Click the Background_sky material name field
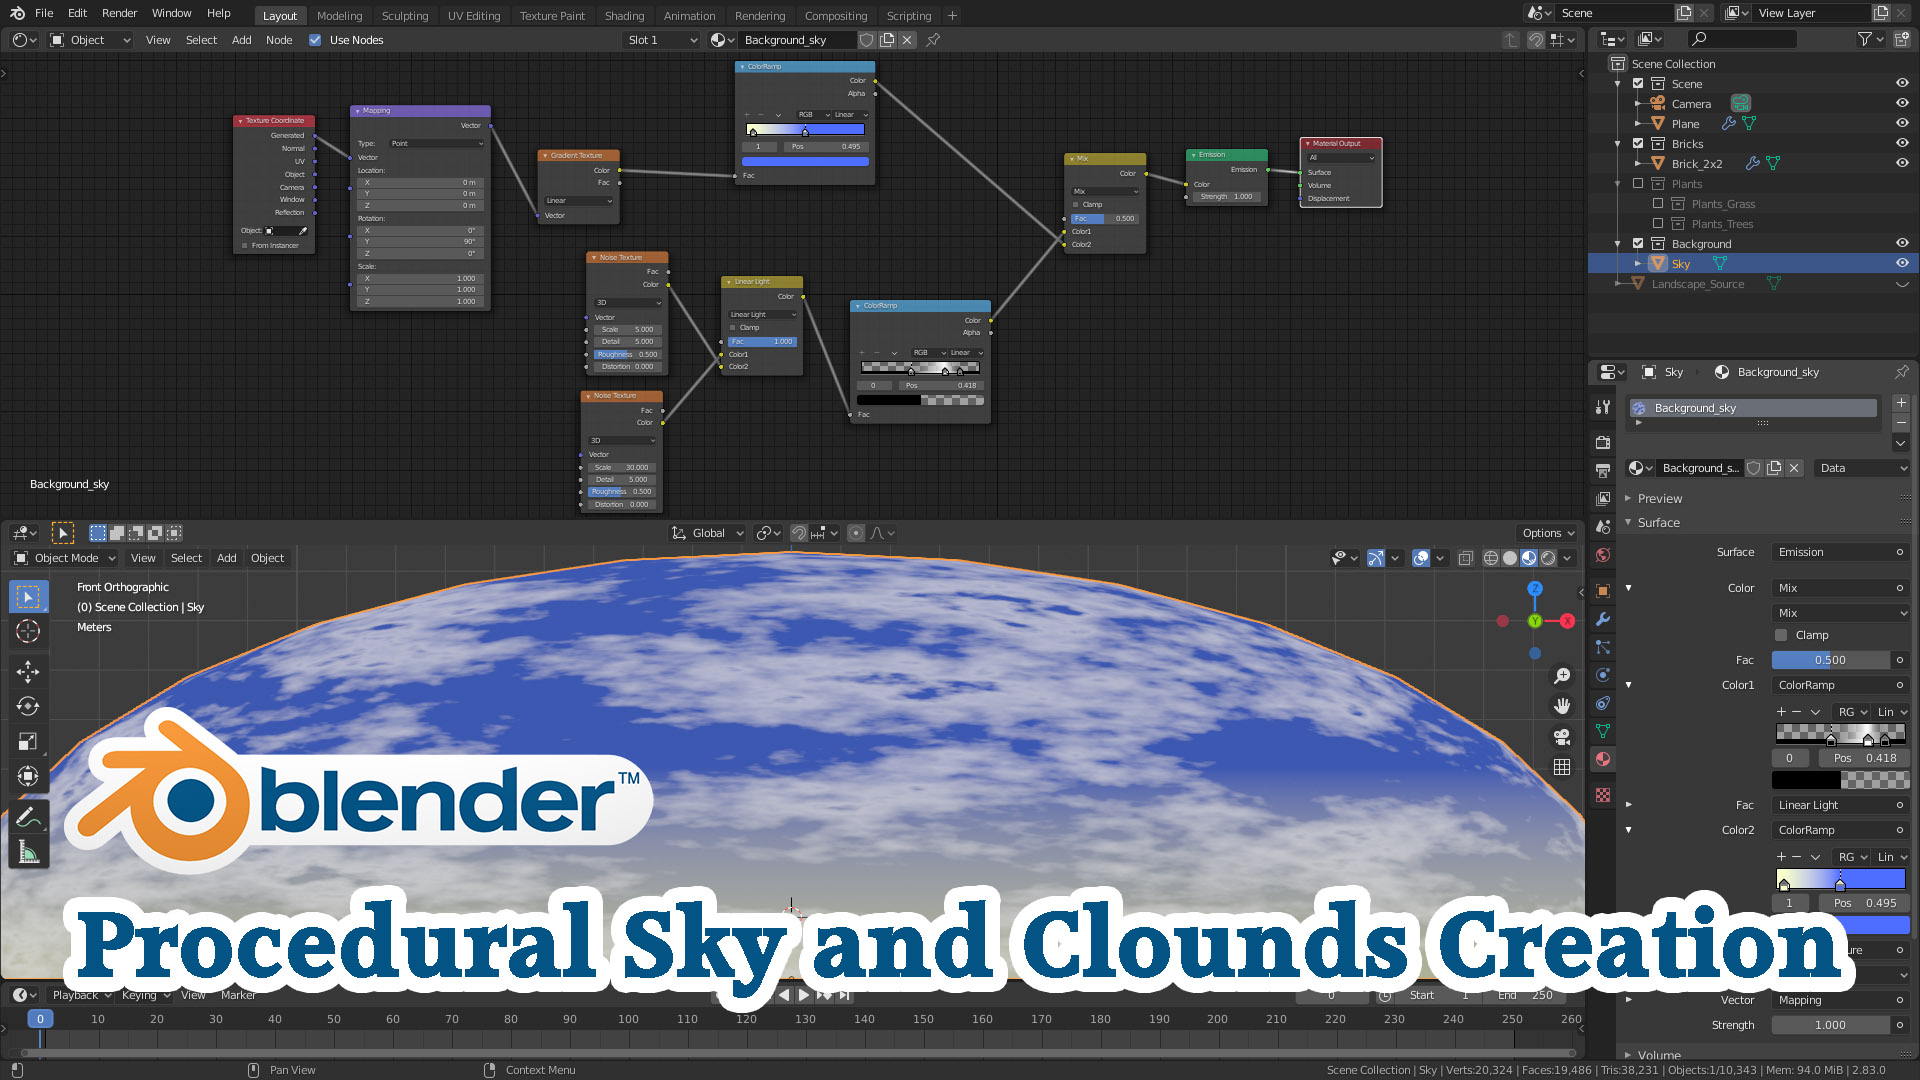The width and height of the screenshot is (1920, 1080). 1699,468
